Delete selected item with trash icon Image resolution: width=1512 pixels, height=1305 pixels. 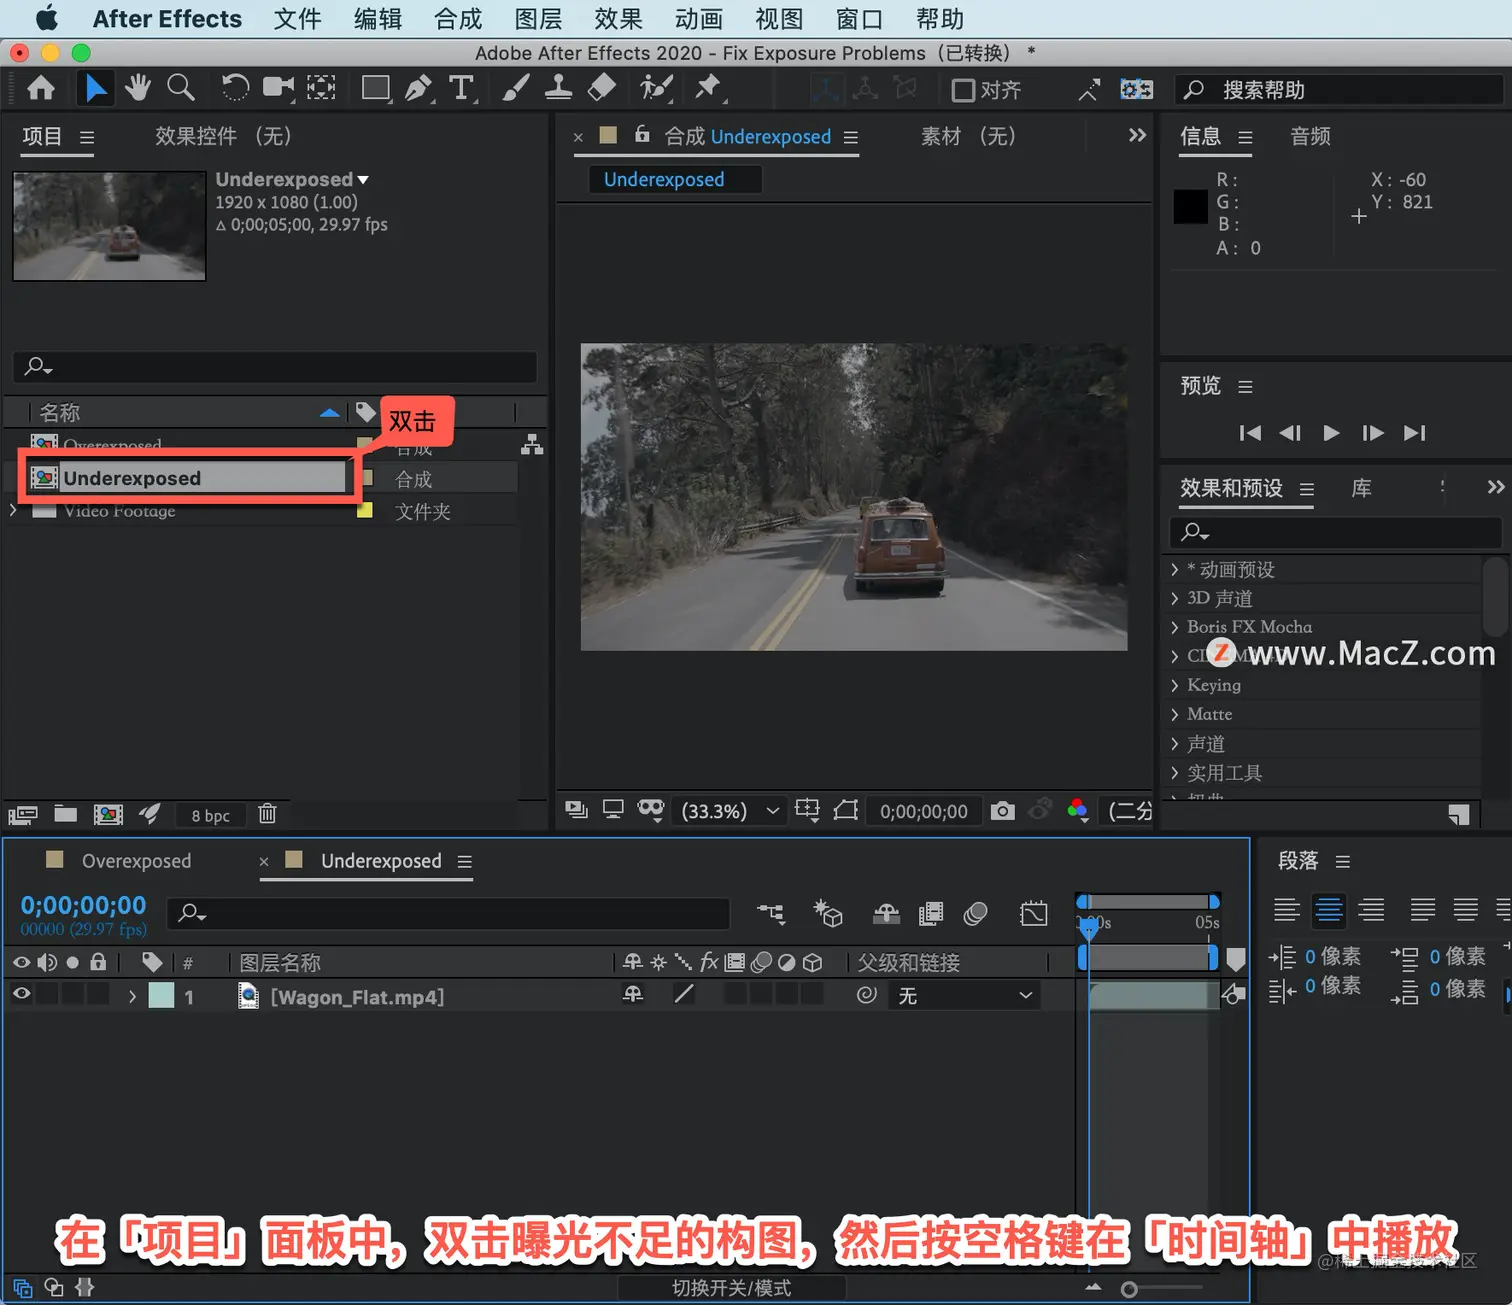coord(267,814)
